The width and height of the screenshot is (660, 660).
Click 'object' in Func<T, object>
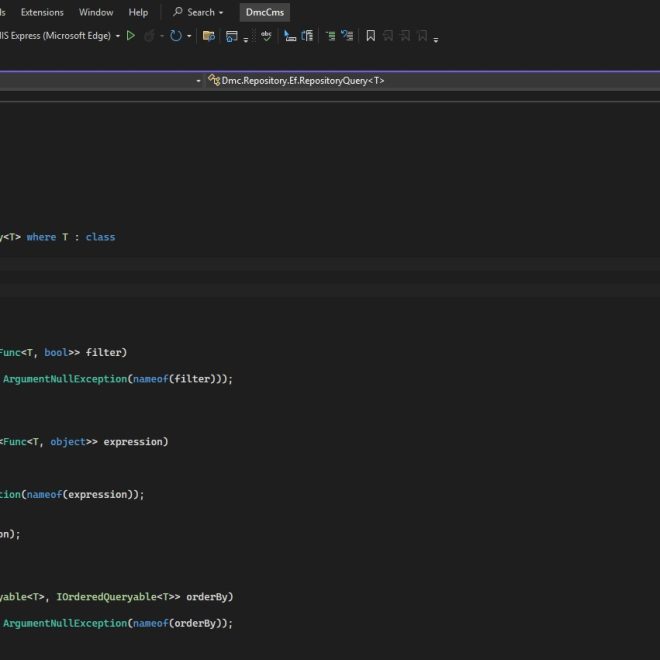pyautogui.click(x=68, y=442)
